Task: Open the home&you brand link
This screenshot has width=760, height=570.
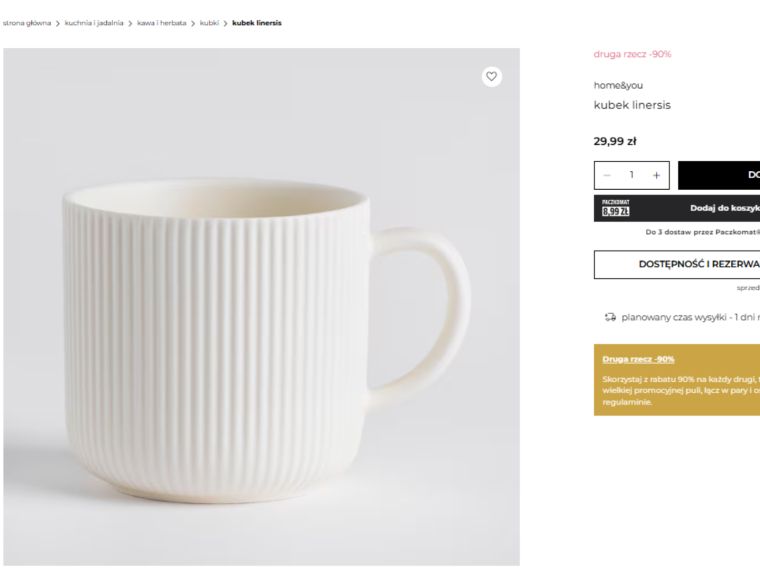Action: click(618, 86)
